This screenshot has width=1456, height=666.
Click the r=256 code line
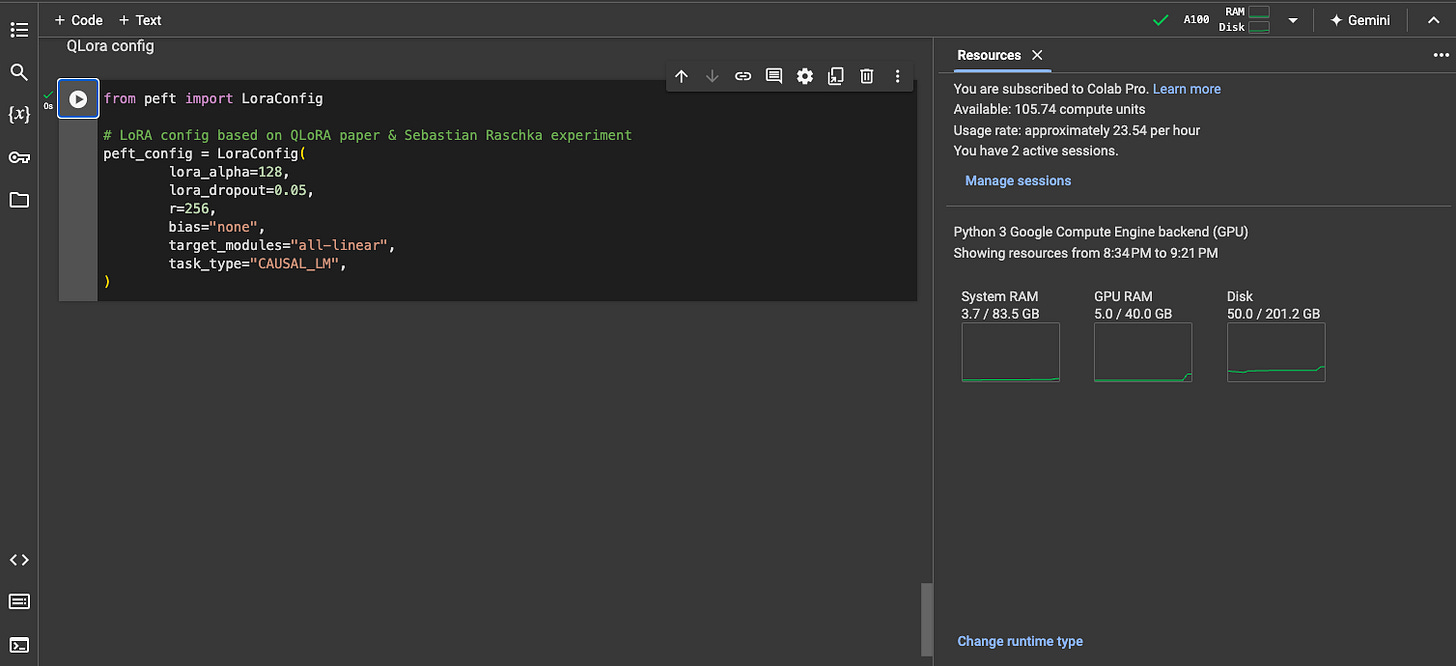pos(192,208)
